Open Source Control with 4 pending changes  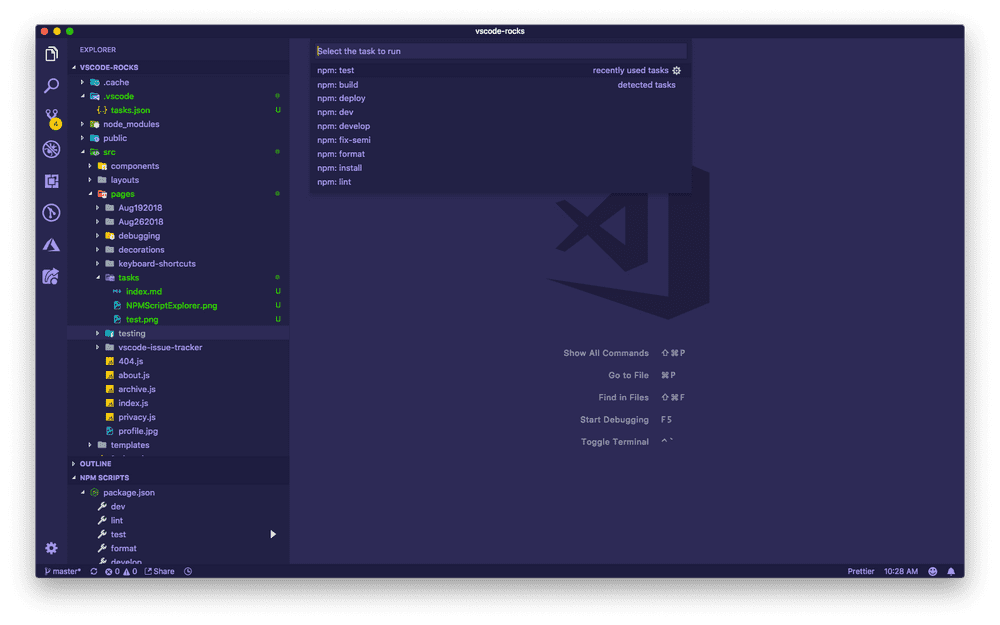[x=50, y=117]
